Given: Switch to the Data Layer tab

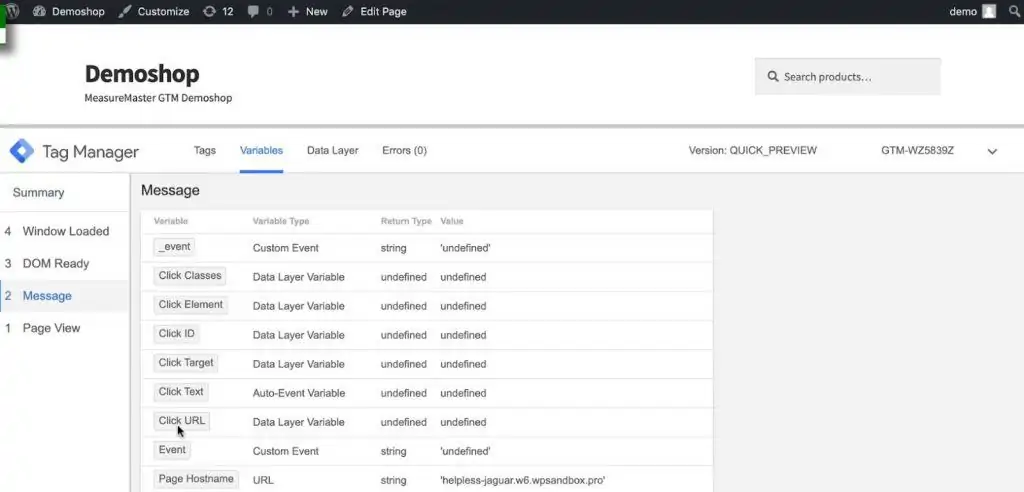Looking at the screenshot, I should (332, 150).
